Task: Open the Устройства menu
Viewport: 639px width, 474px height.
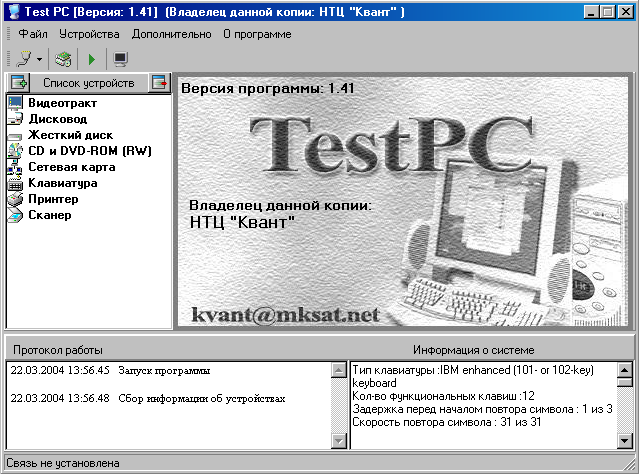Action: coord(89,34)
